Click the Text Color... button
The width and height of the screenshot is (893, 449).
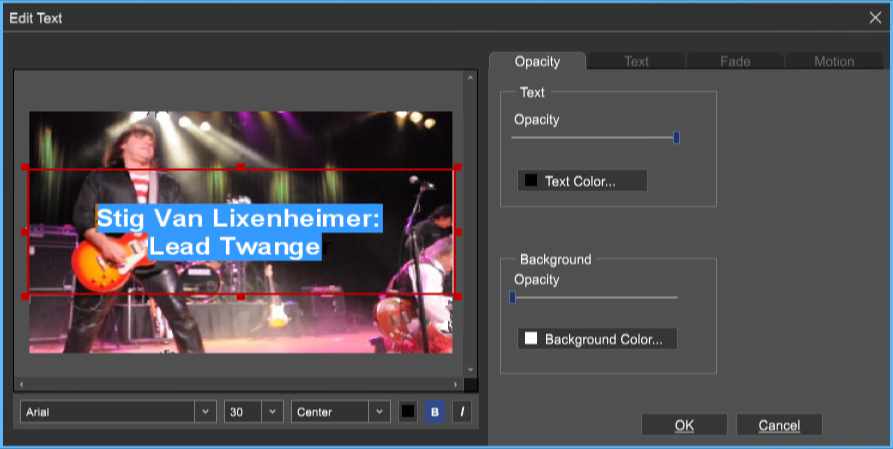(x=582, y=181)
